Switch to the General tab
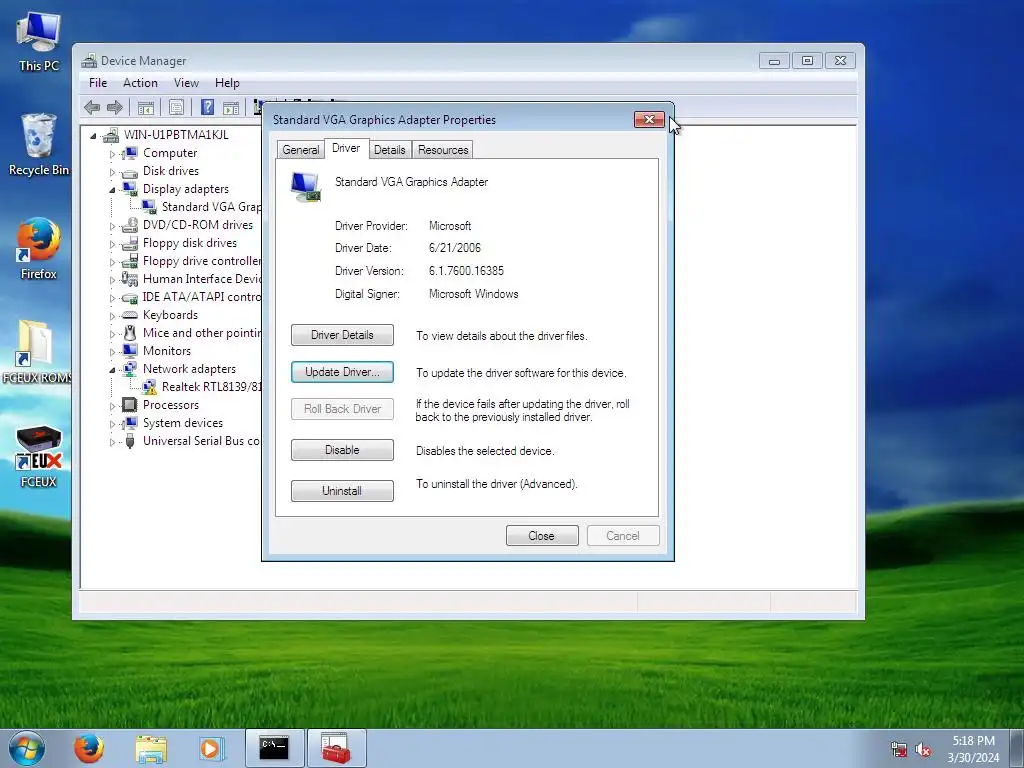Screen dimensions: 1024x768 coord(300,150)
